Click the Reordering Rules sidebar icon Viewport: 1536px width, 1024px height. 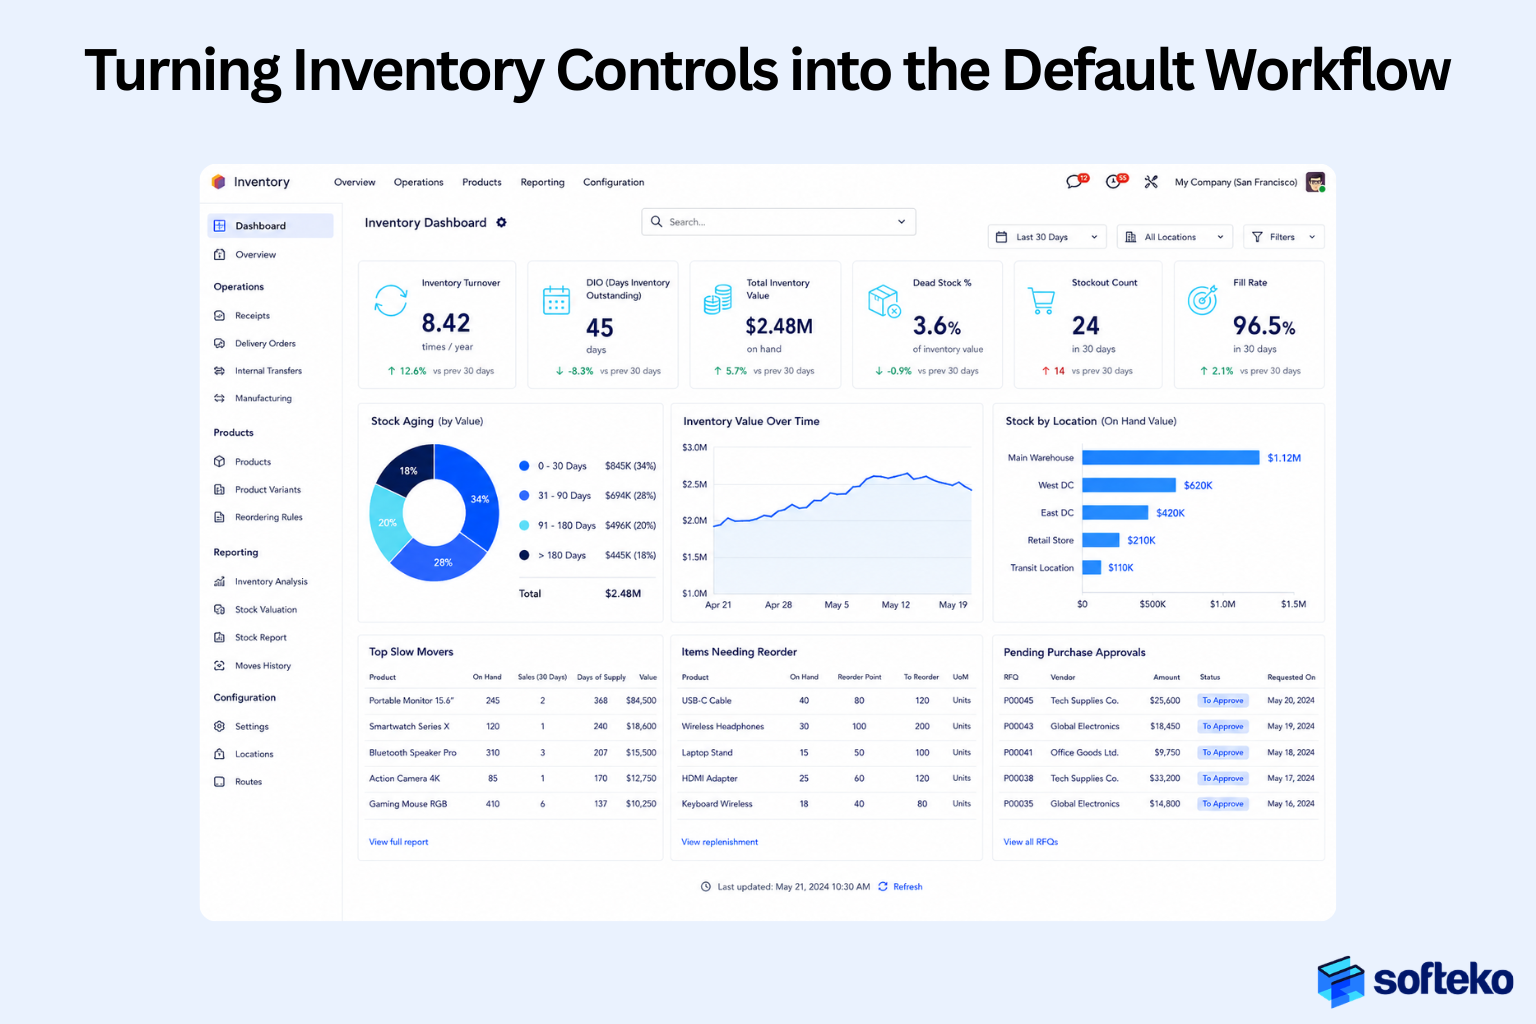pos(220,517)
